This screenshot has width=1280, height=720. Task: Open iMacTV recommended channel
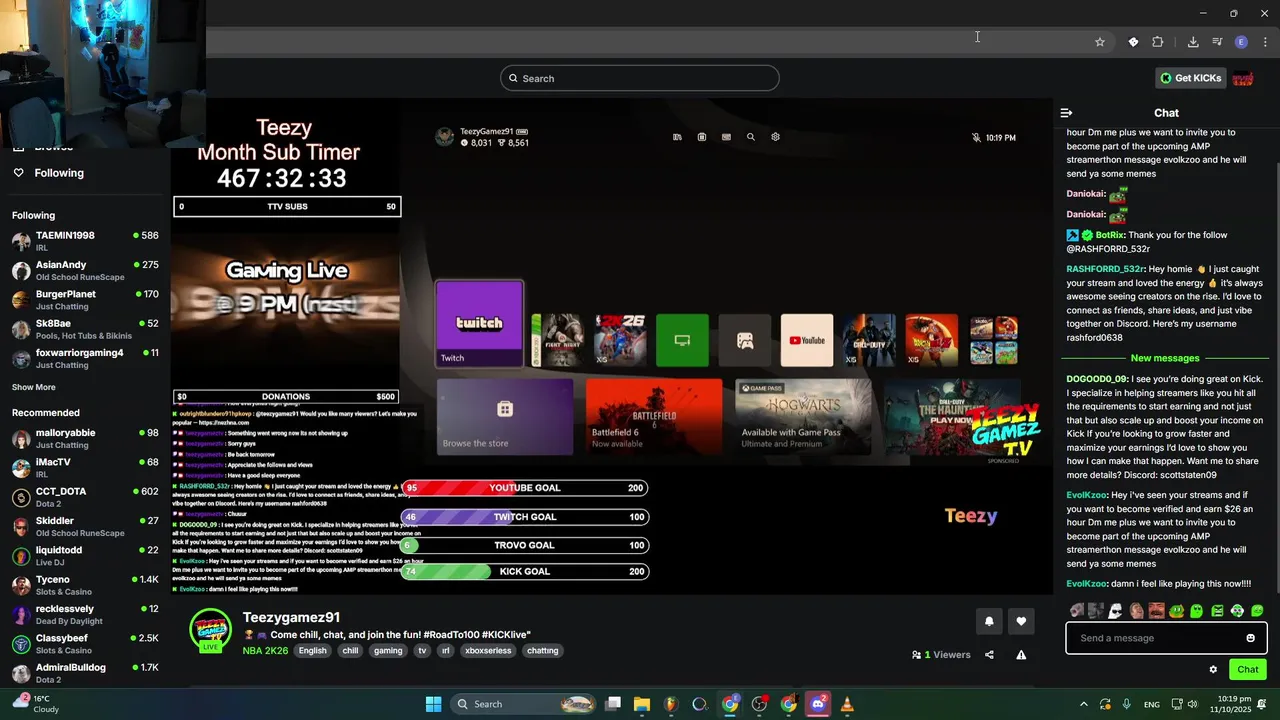(x=85, y=467)
